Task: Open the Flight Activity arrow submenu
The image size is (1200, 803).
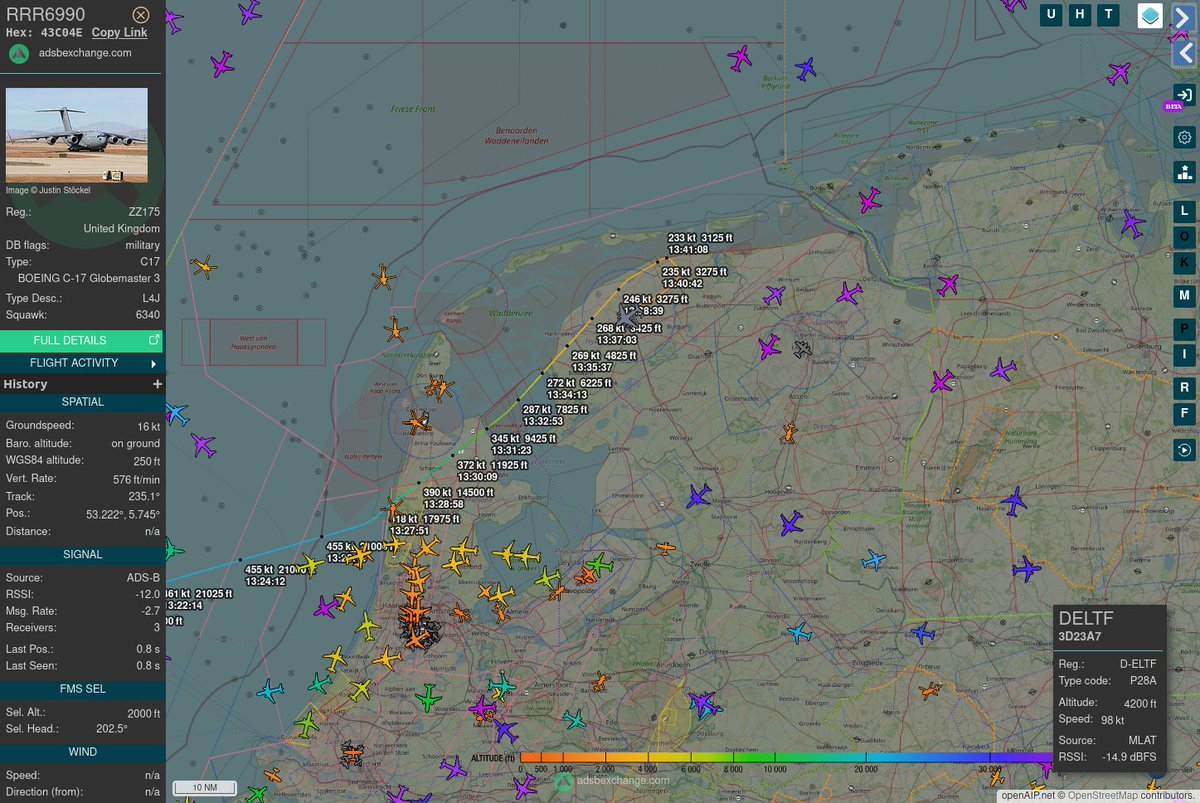Action: click(x=156, y=363)
